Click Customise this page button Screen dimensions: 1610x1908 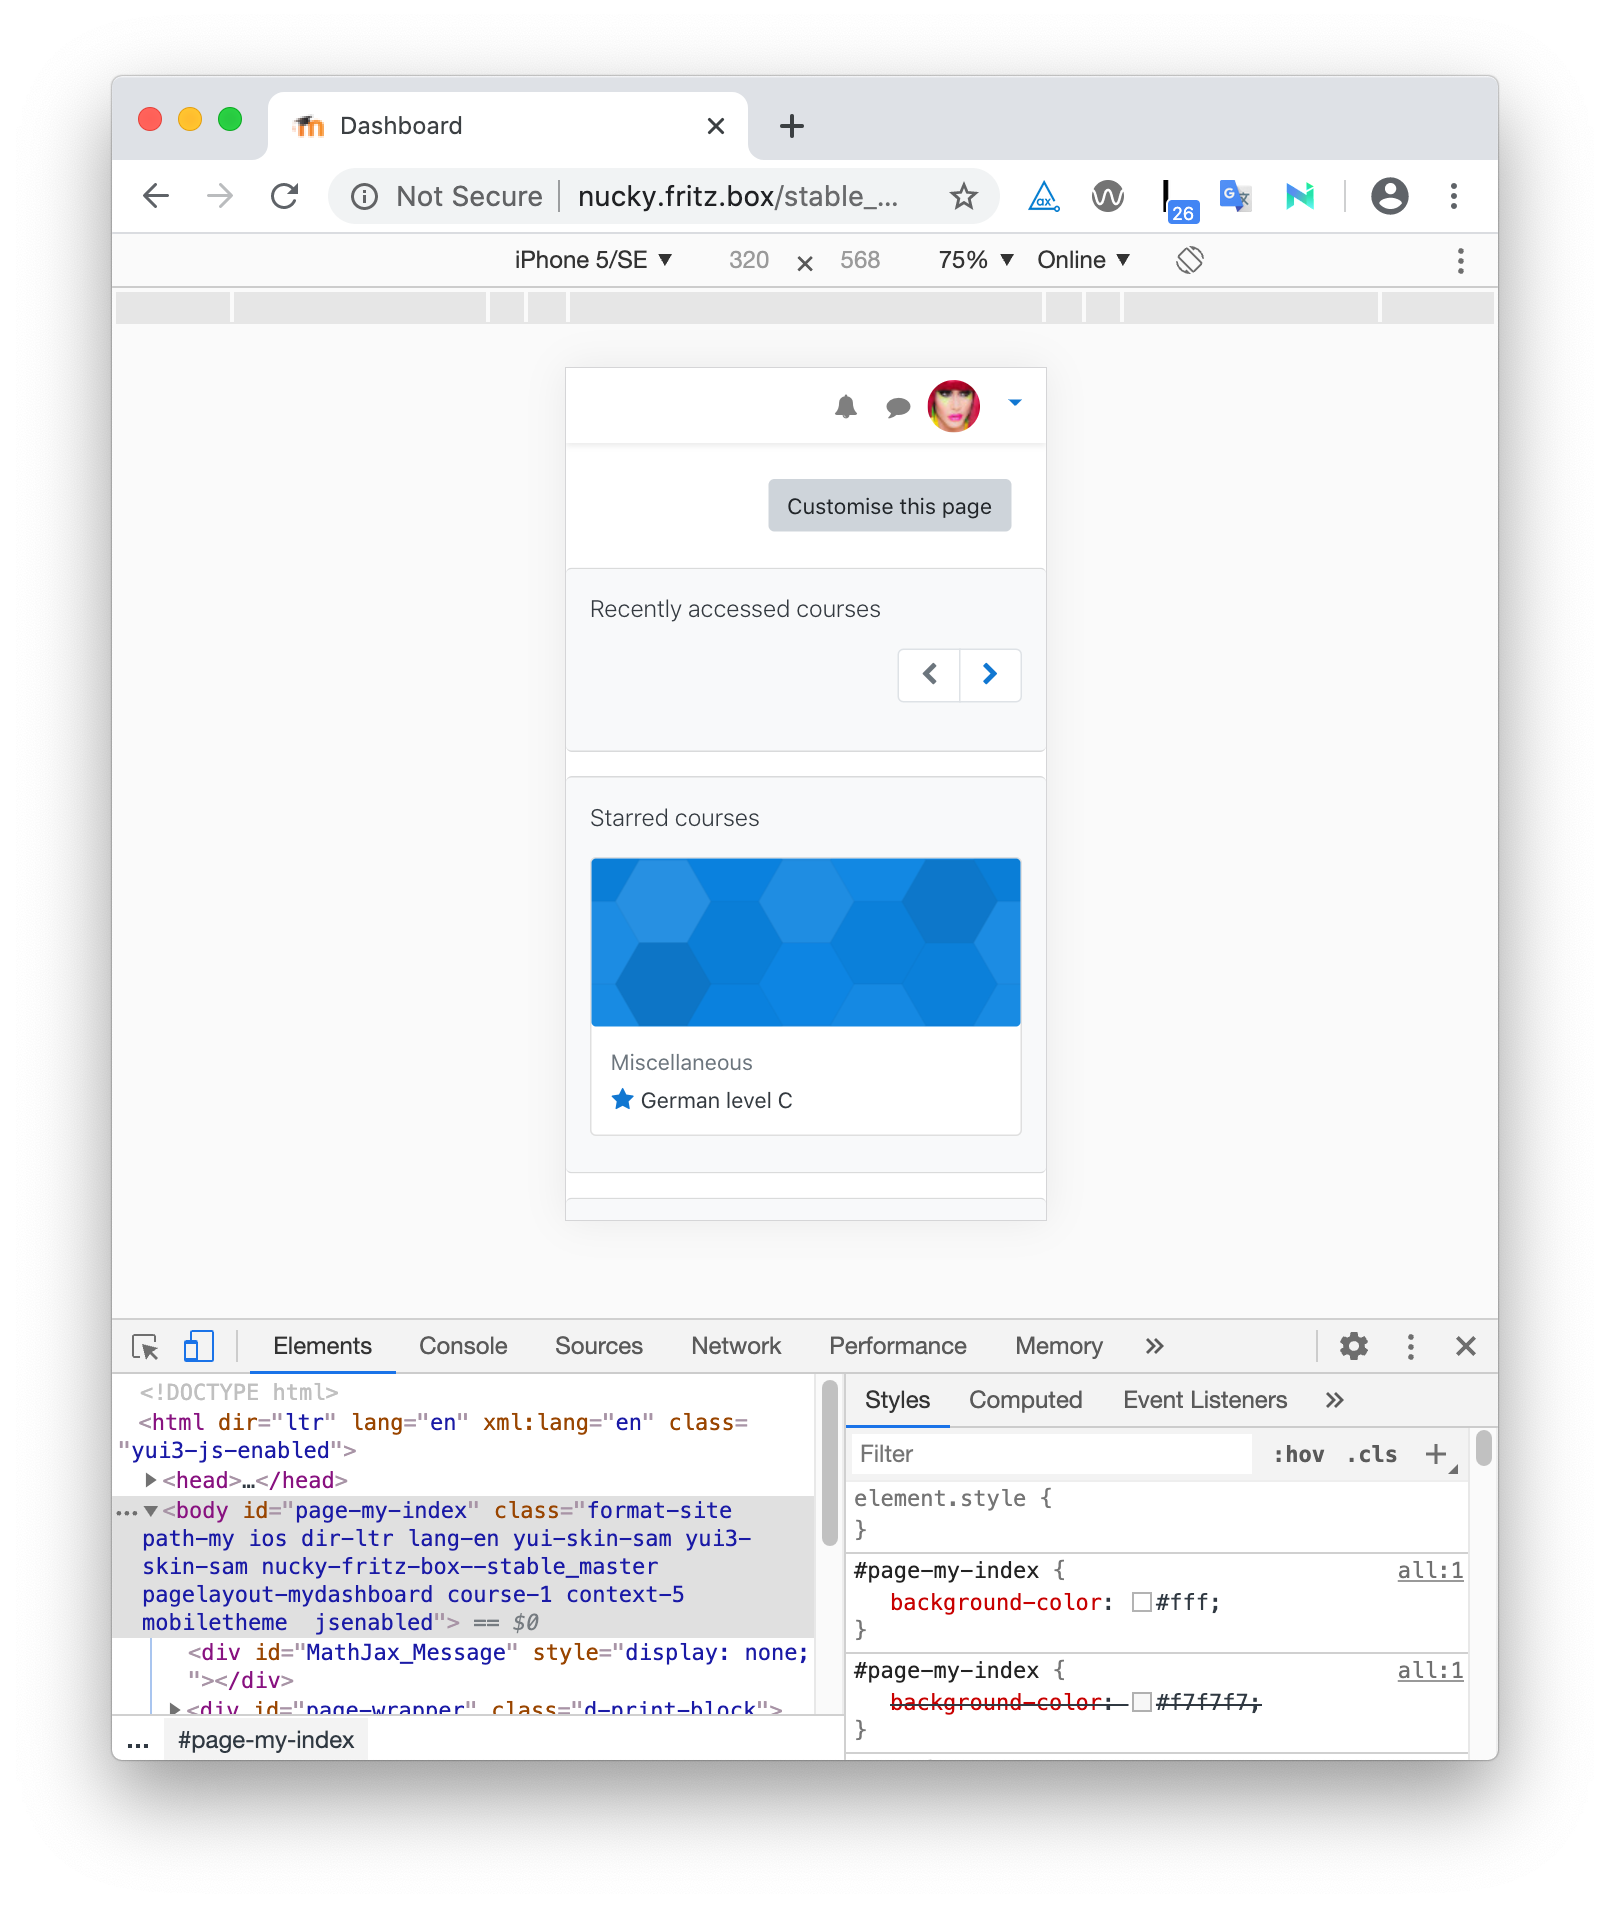889,506
